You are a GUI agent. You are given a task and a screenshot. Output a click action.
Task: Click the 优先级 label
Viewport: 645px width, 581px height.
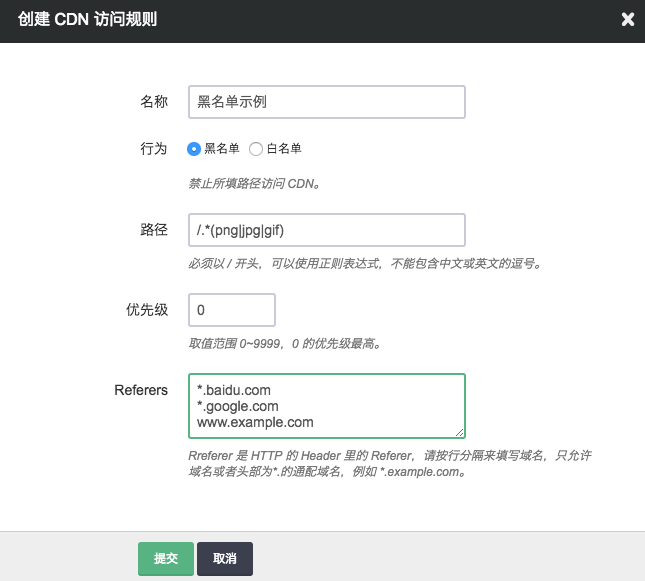tap(146, 310)
